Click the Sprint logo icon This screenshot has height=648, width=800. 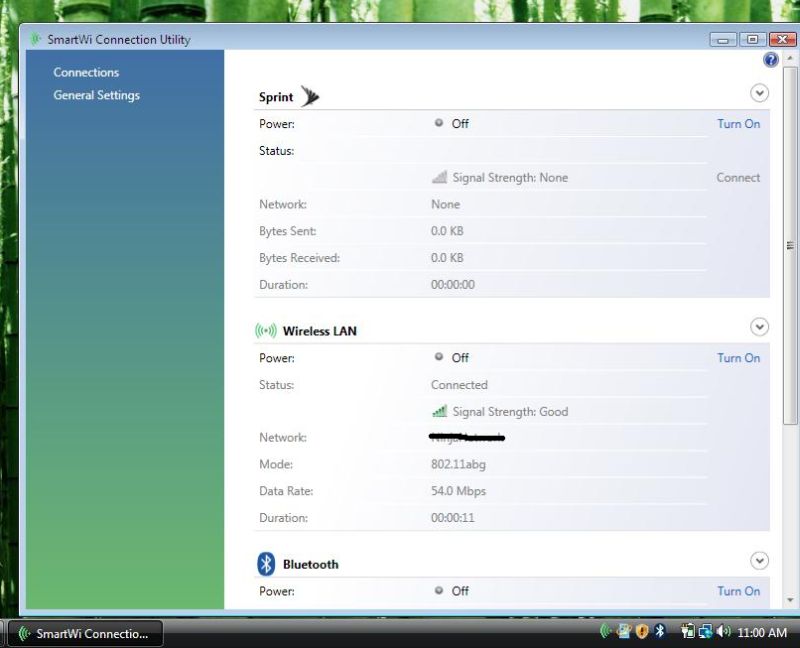click(x=309, y=96)
